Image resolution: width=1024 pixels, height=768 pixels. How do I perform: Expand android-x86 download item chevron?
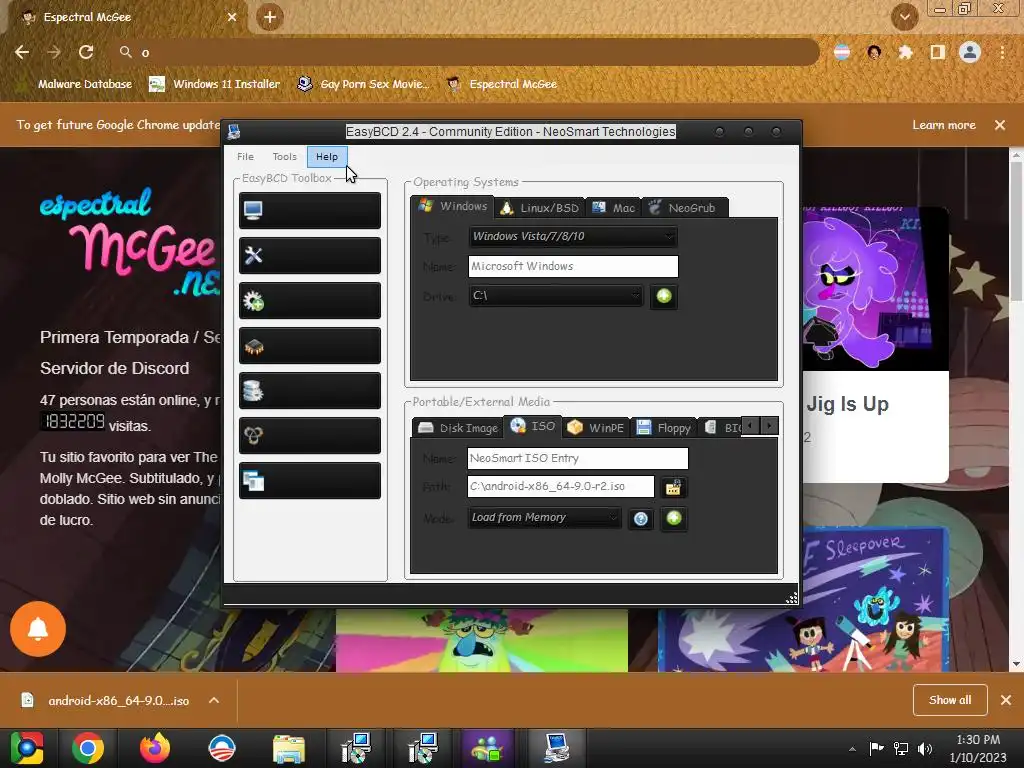coord(214,700)
